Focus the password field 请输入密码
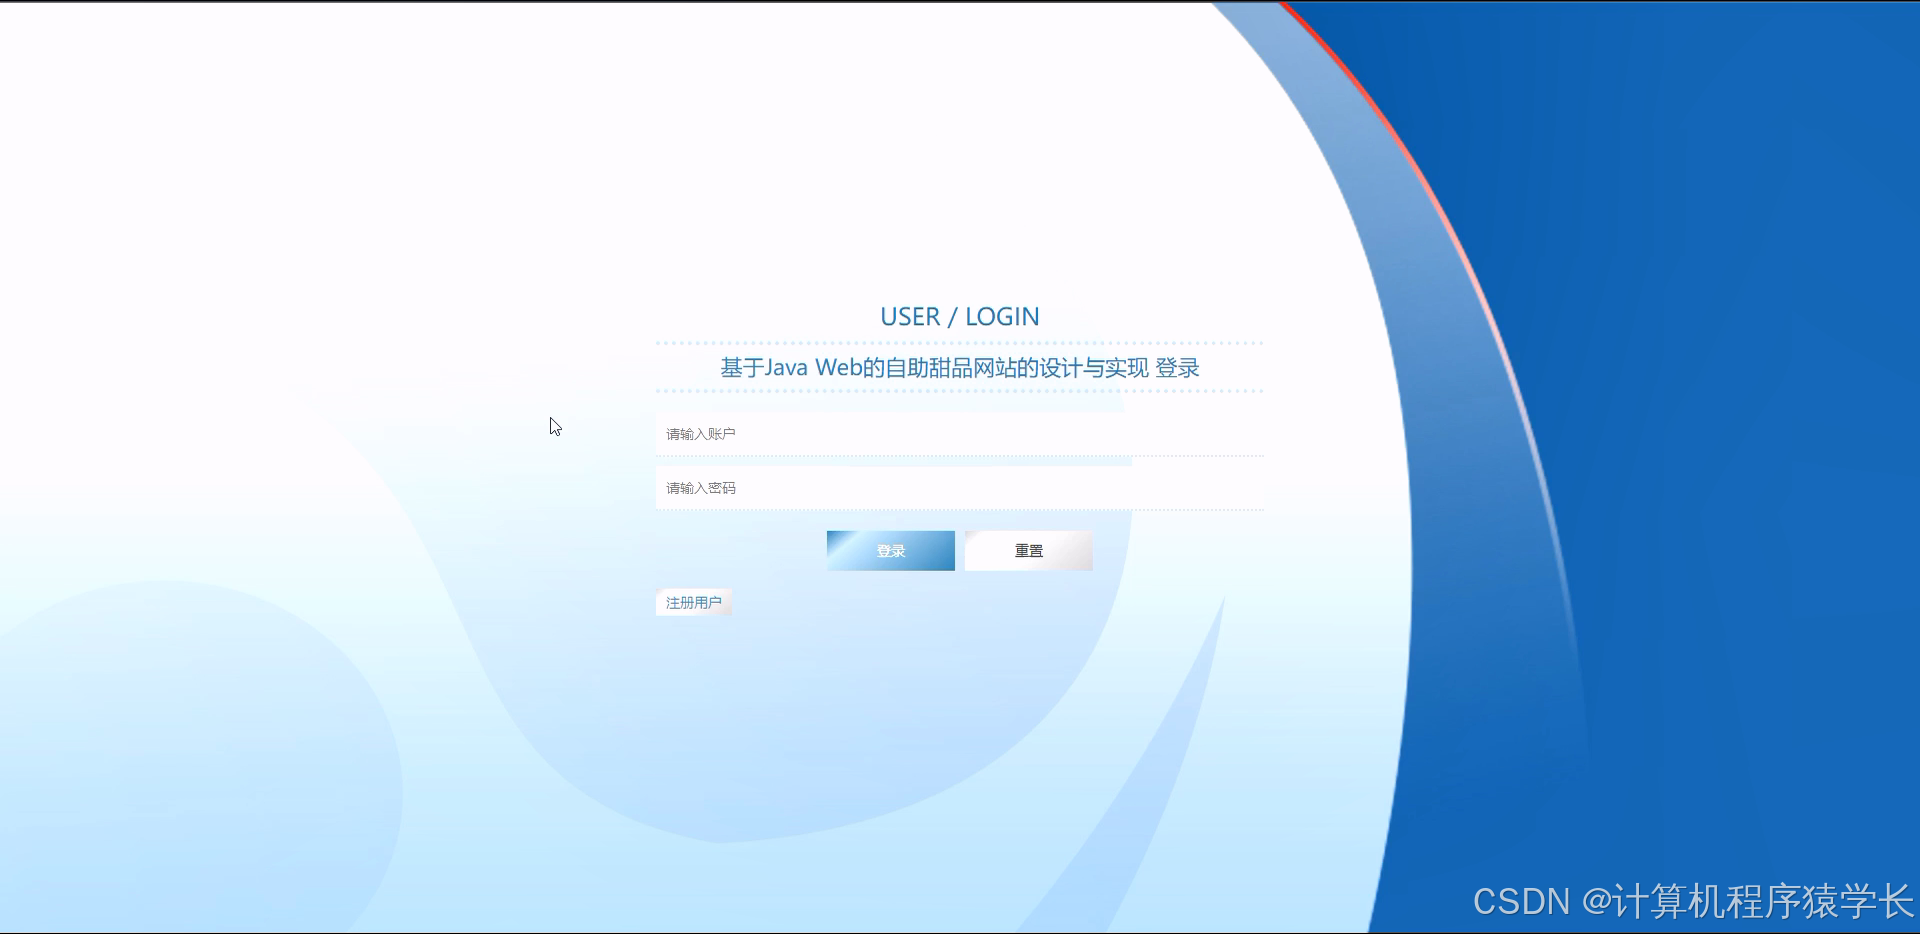This screenshot has width=1920, height=934. [x=960, y=488]
